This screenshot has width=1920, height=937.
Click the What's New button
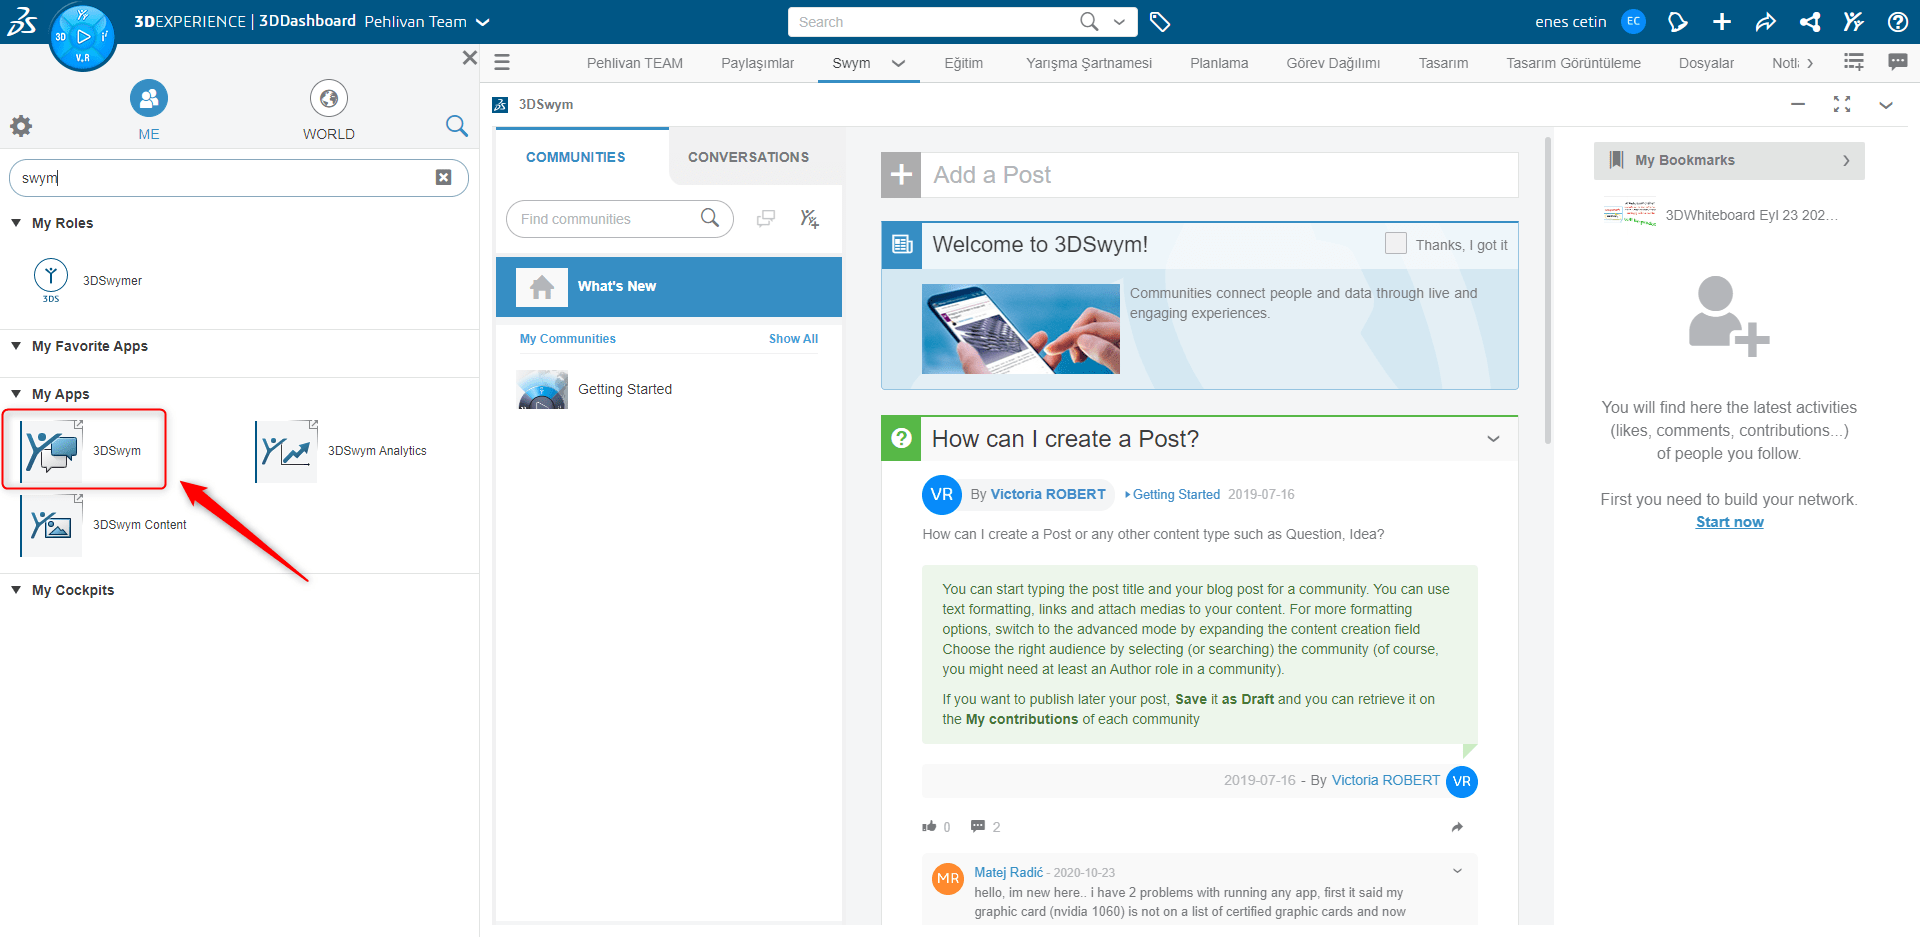pos(669,286)
